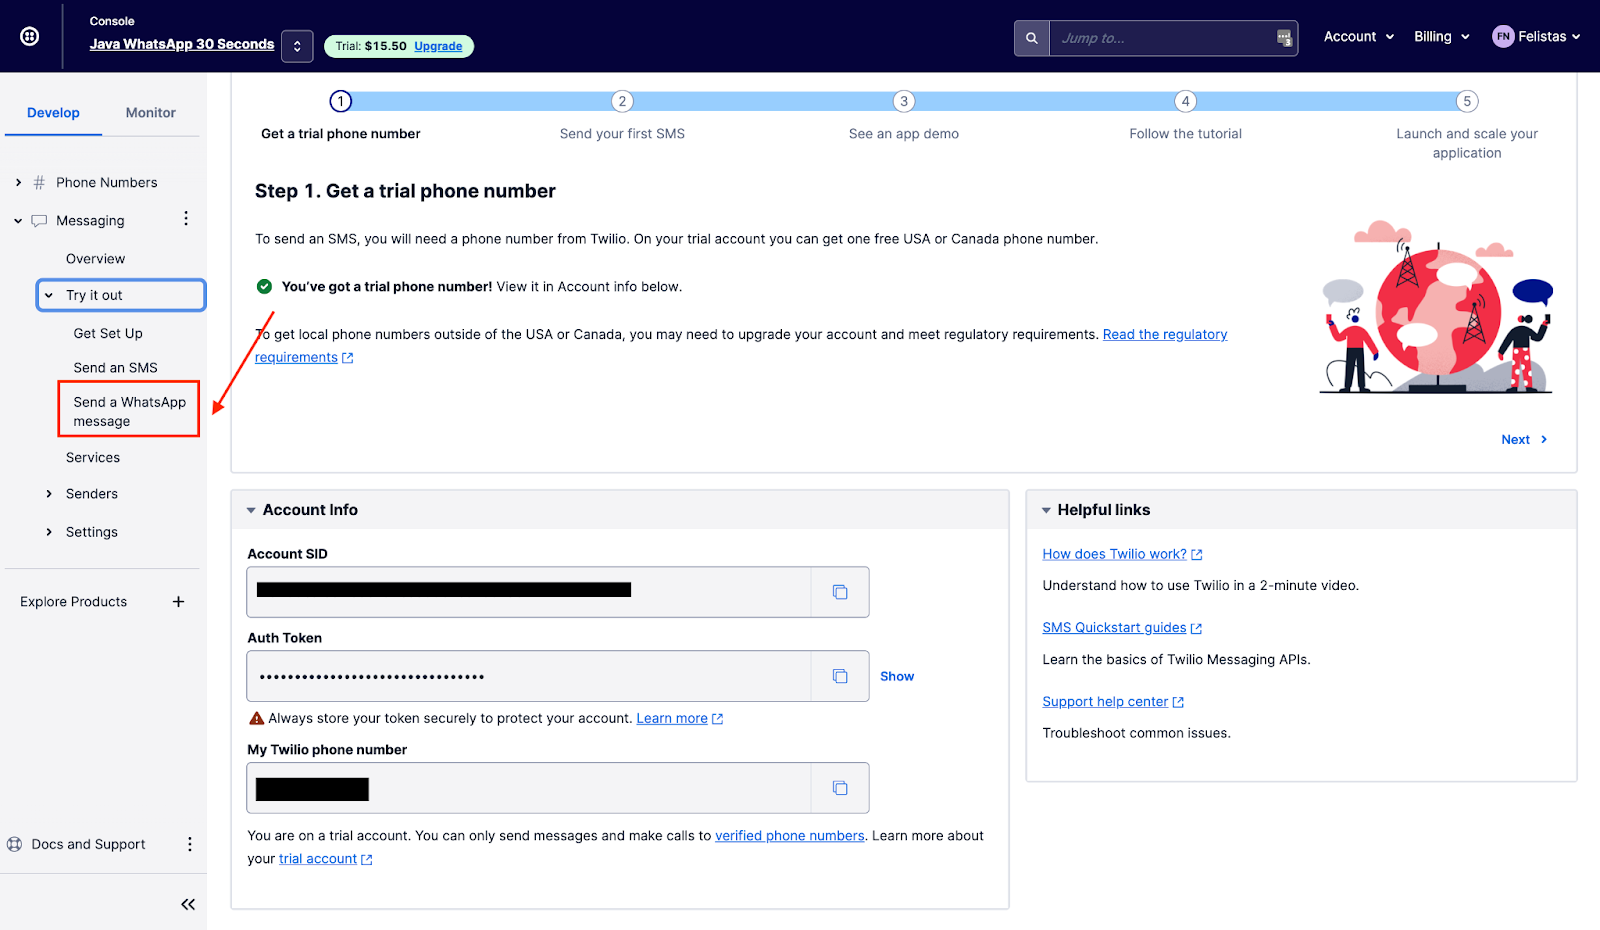Open Docs and Support more options
The image size is (1600, 930).
tap(190, 844)
